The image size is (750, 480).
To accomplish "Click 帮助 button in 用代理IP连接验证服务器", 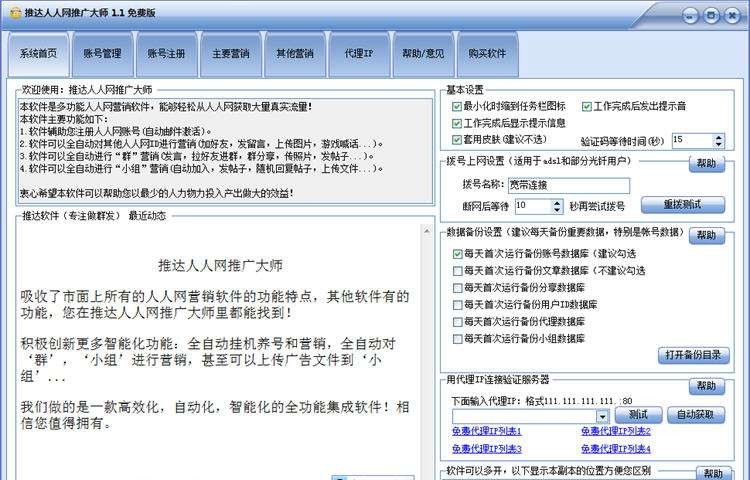I will (x=706, y=386).
